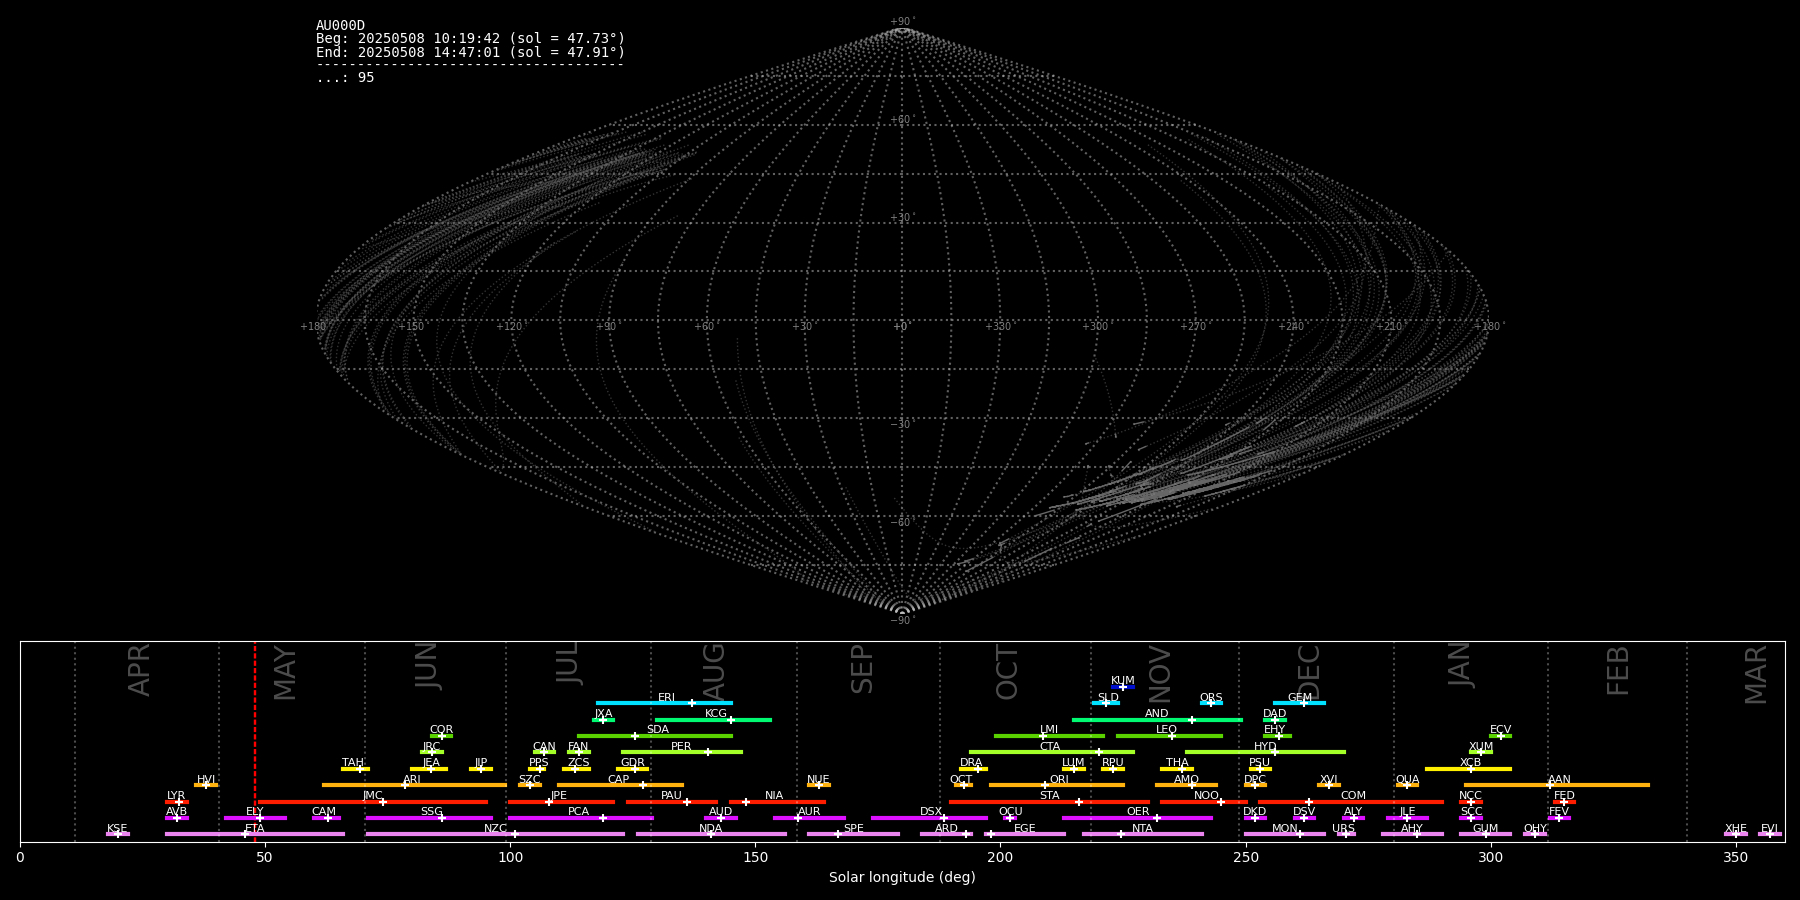
Task: Click the XHE shower label
Action: (x=1736, y=829)
